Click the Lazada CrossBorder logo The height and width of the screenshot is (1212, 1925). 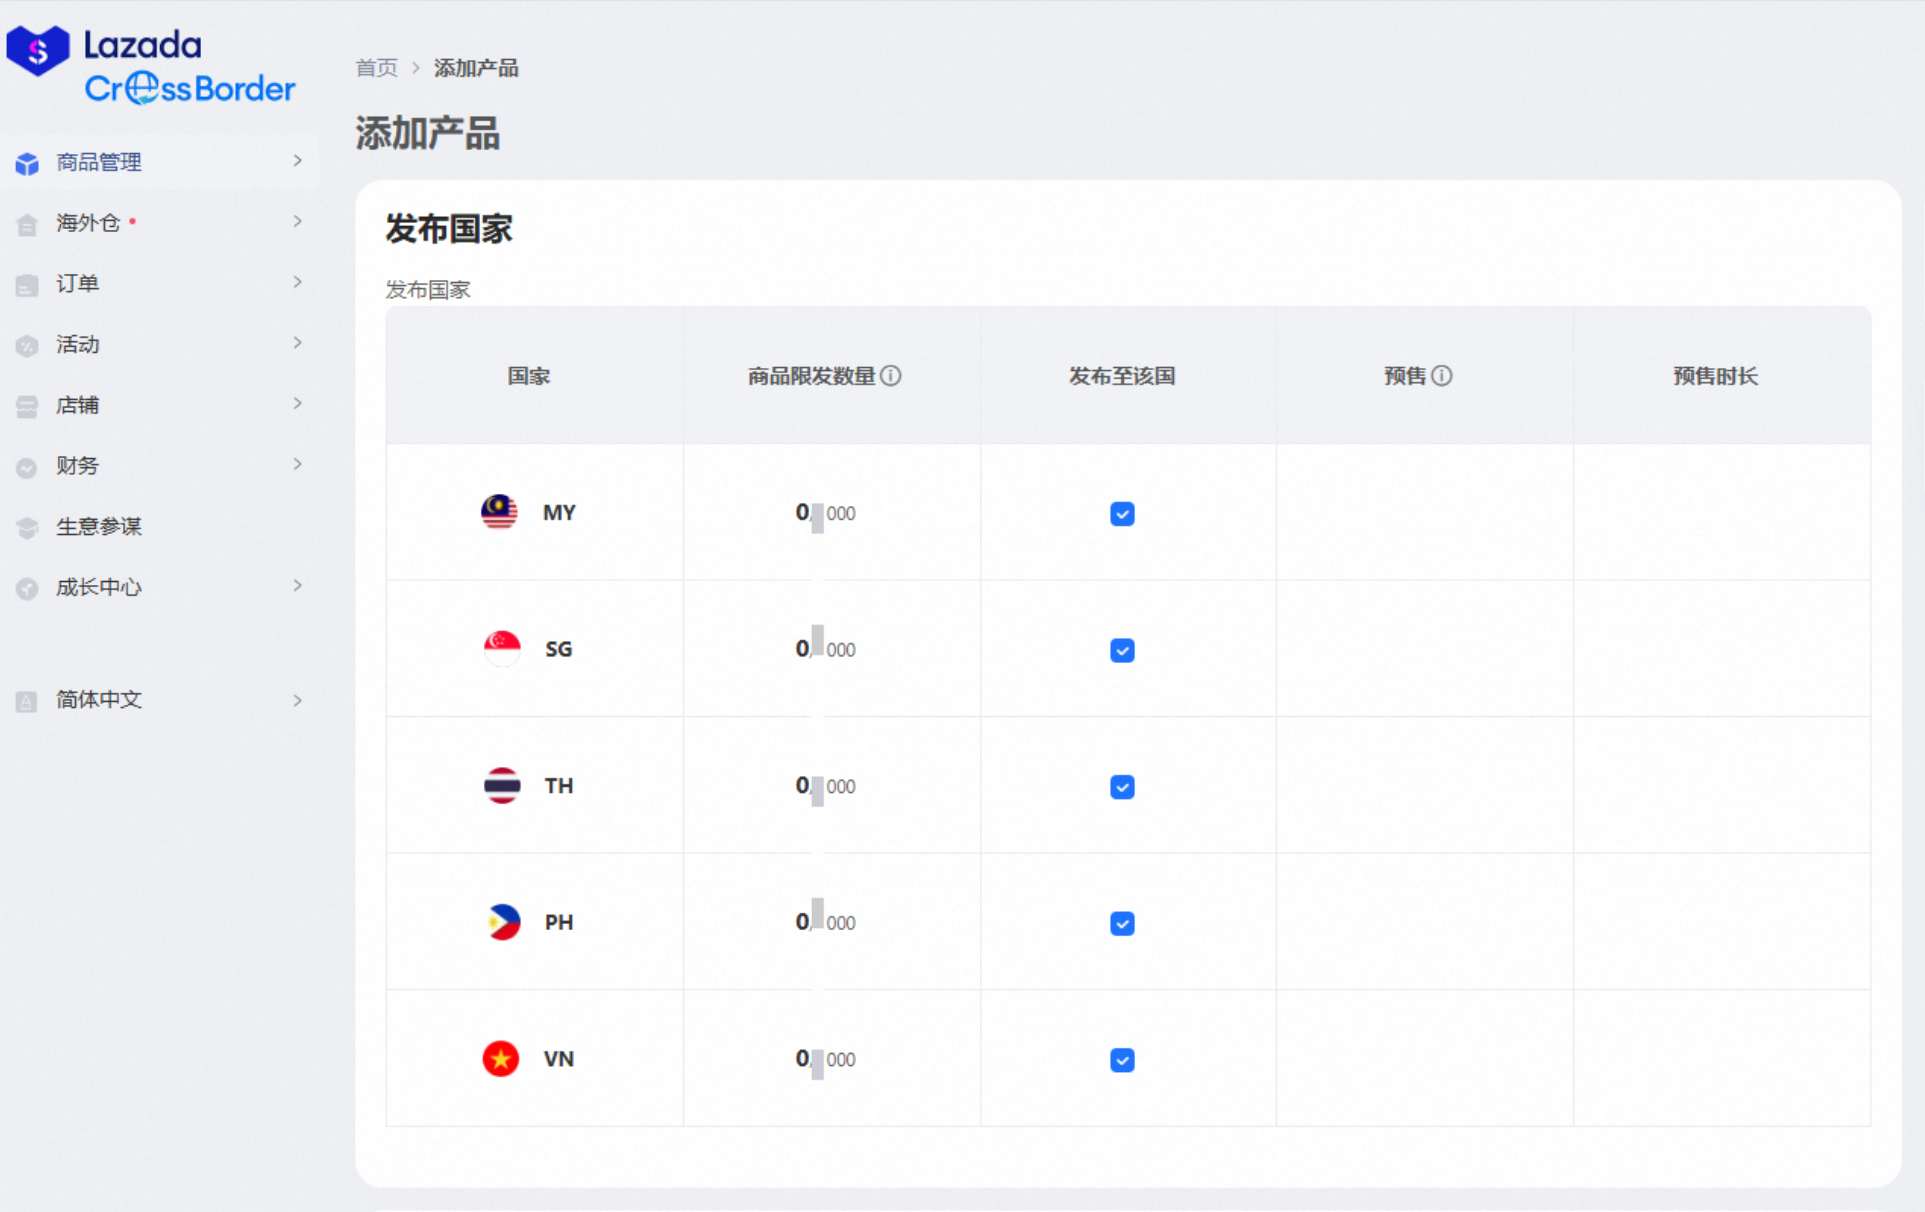click(x=150, y=65)
